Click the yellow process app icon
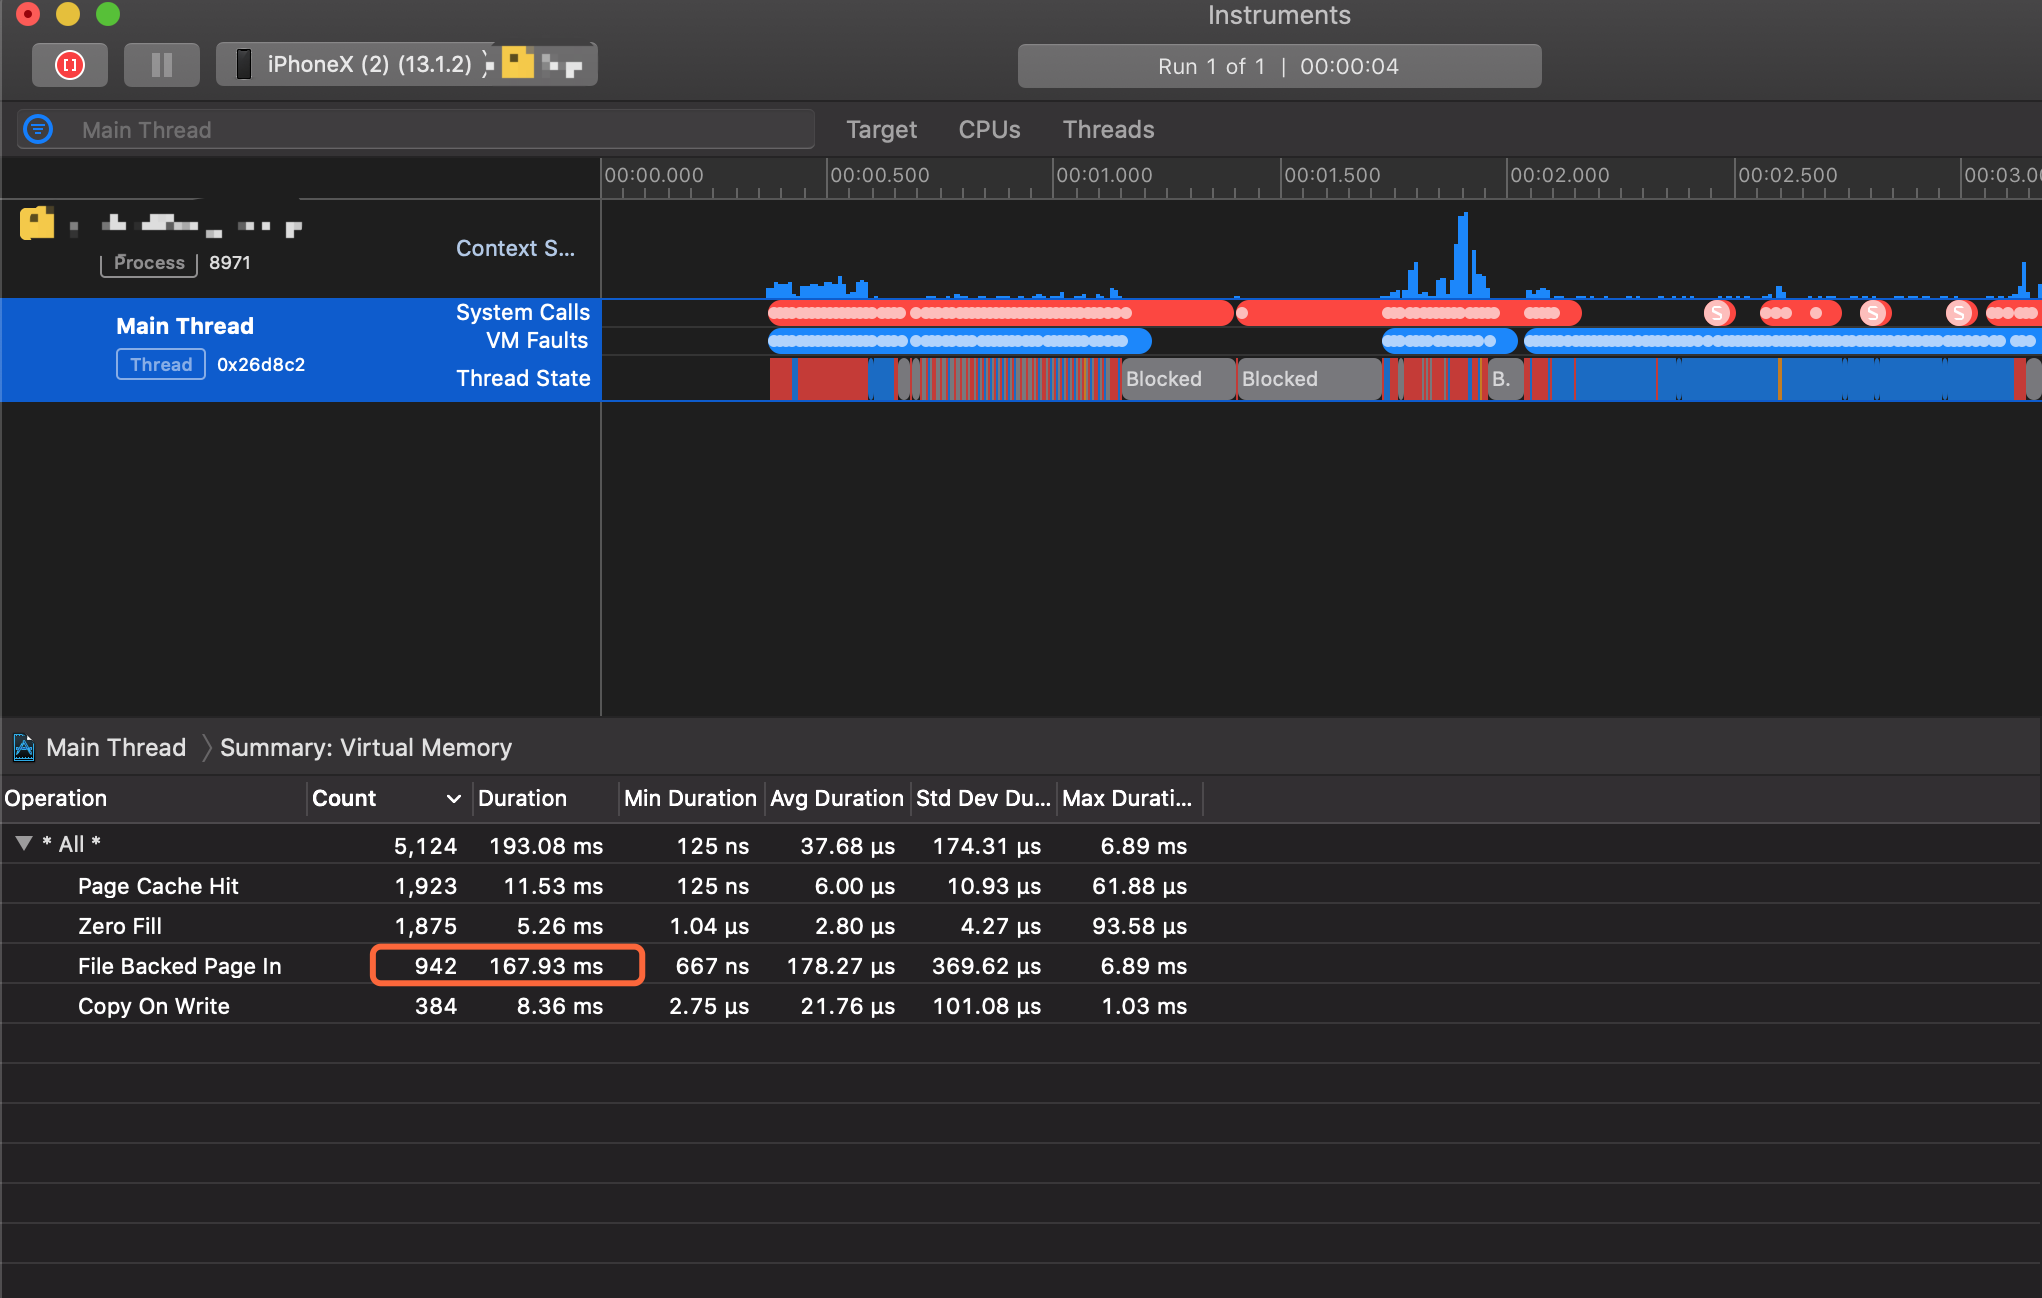This screenshot has width=2042, height=1298. (x=37, y=223)
